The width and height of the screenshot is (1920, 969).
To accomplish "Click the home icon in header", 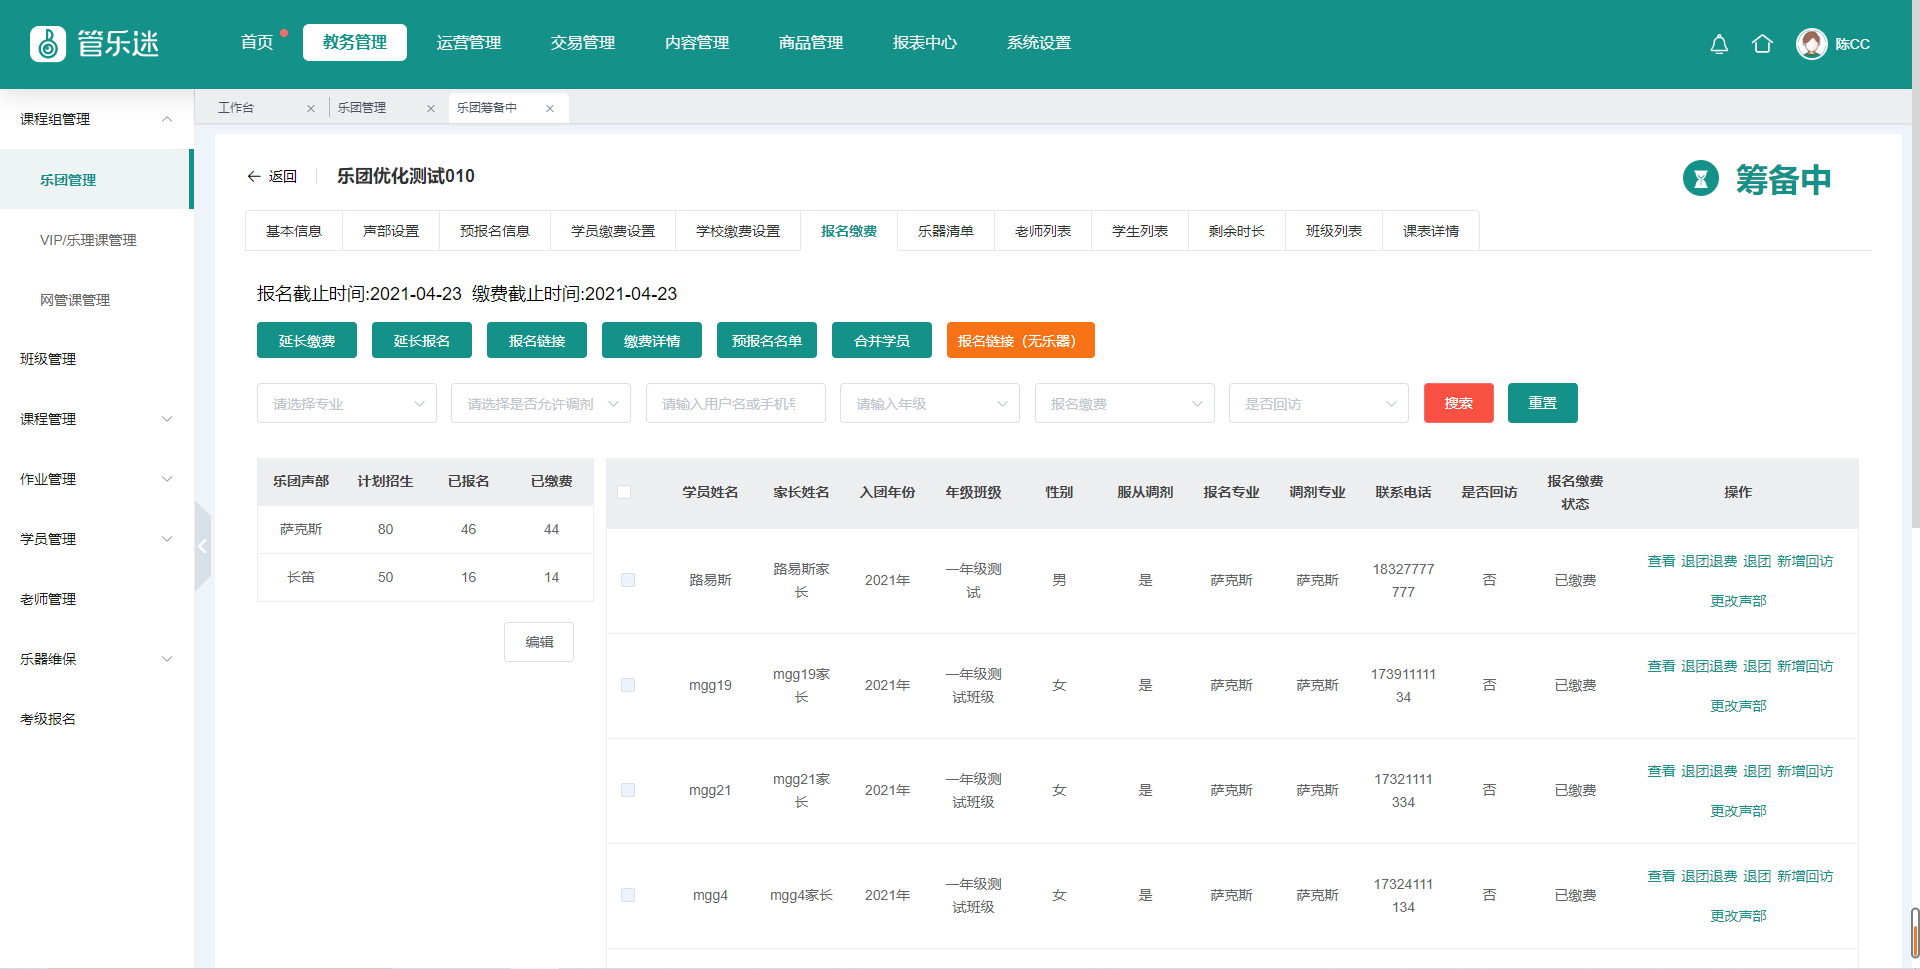I will coord(1762,44).
